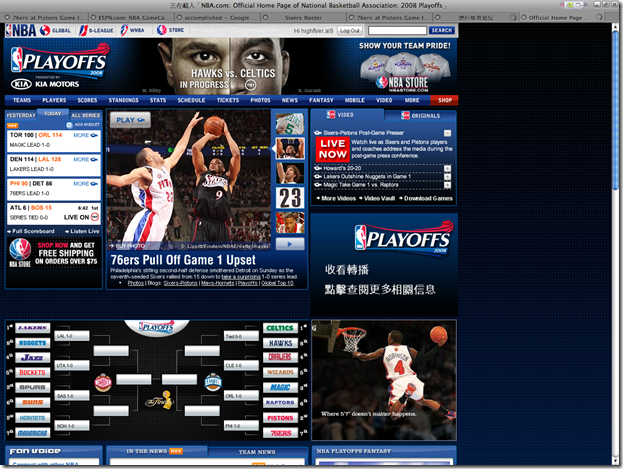Open the Players menu
This screenshot has width=623, height=469.
tap(54, 100)
